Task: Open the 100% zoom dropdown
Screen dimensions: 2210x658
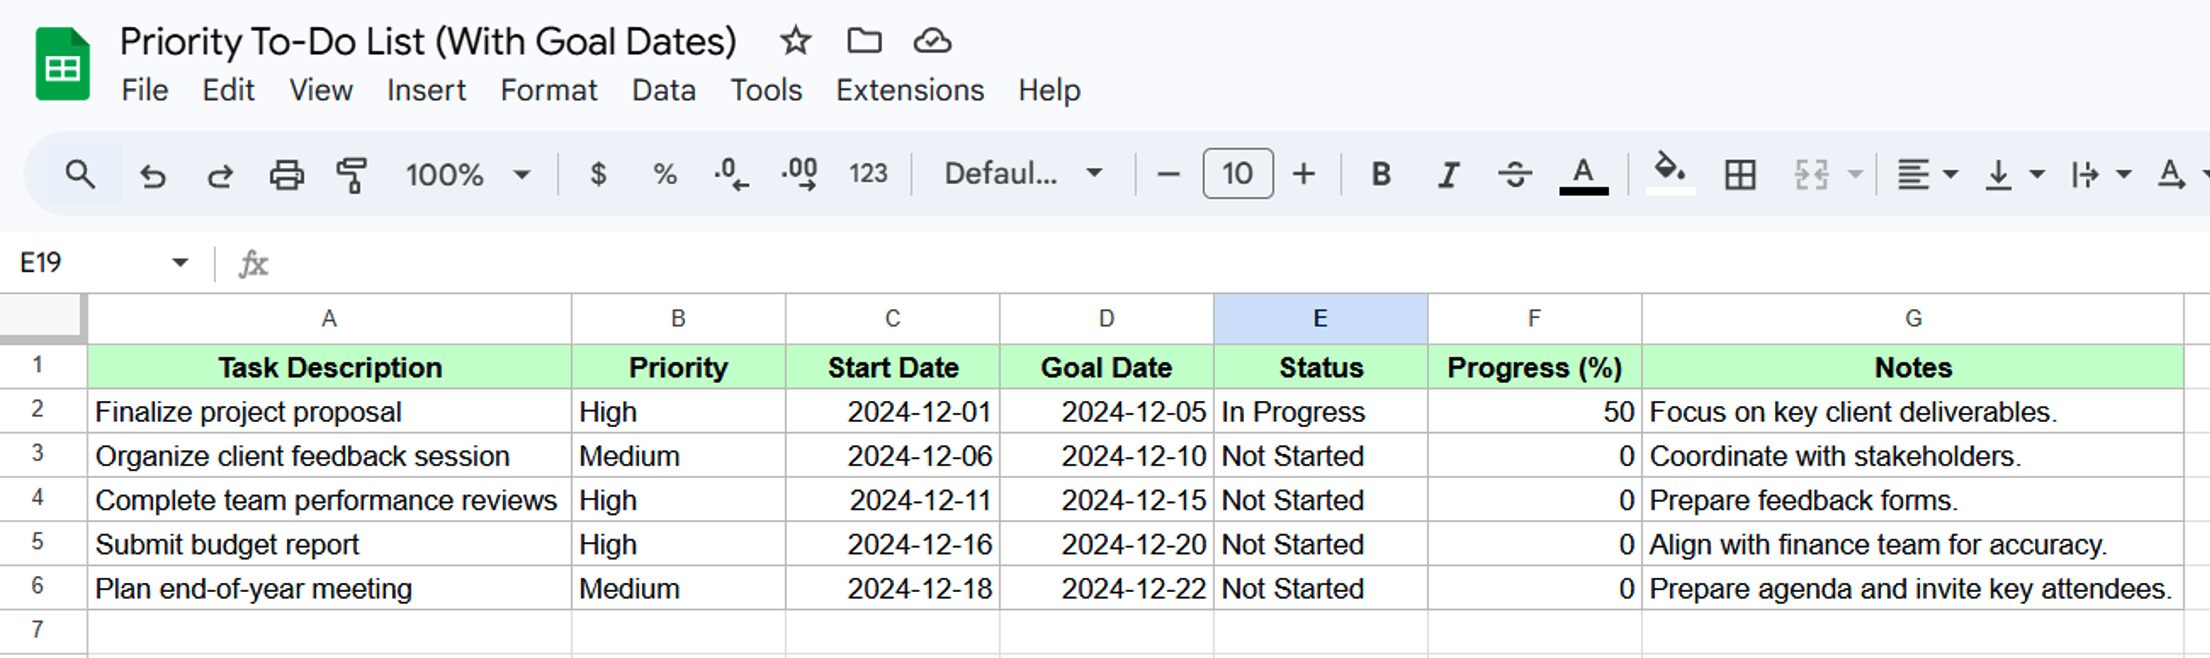Action: pos(466,175)
